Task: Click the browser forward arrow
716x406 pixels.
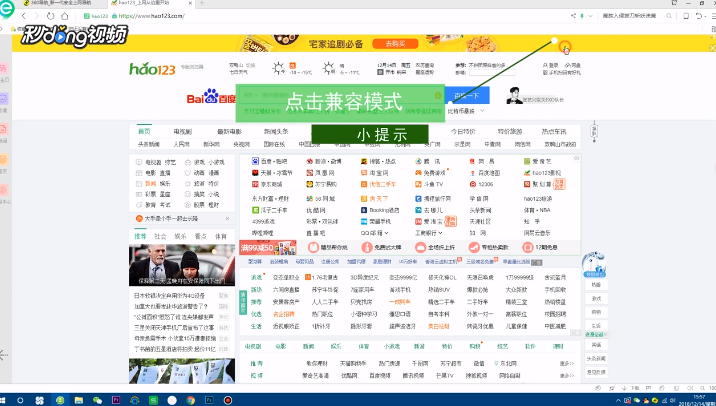Action: point(37,16)
